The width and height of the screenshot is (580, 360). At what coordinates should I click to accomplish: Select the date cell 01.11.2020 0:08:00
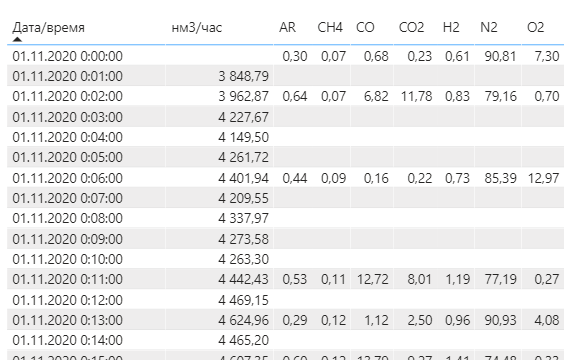point(67,218)
